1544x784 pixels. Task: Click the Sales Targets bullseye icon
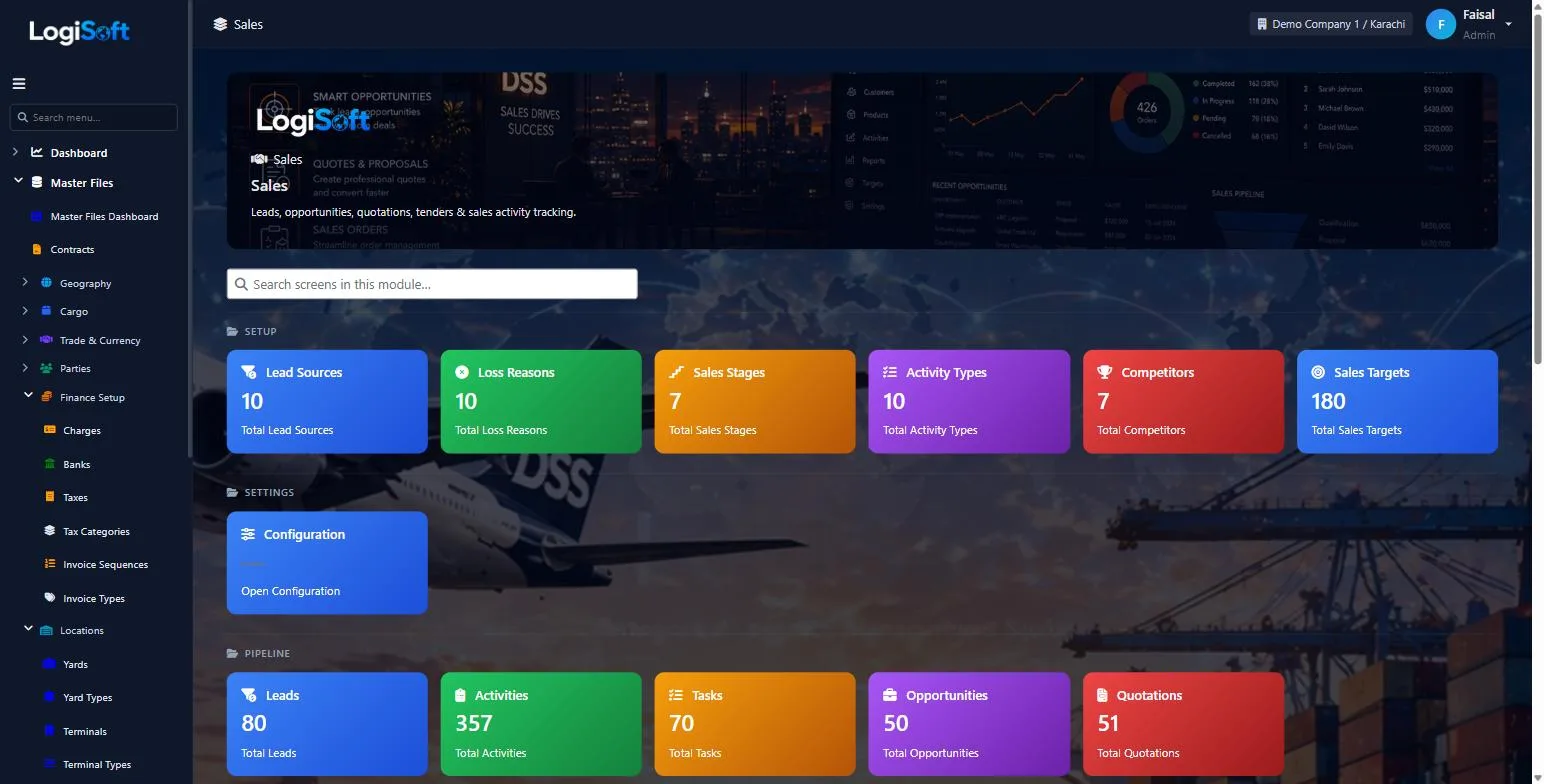pyautogui.click(x=1318, y=372)
